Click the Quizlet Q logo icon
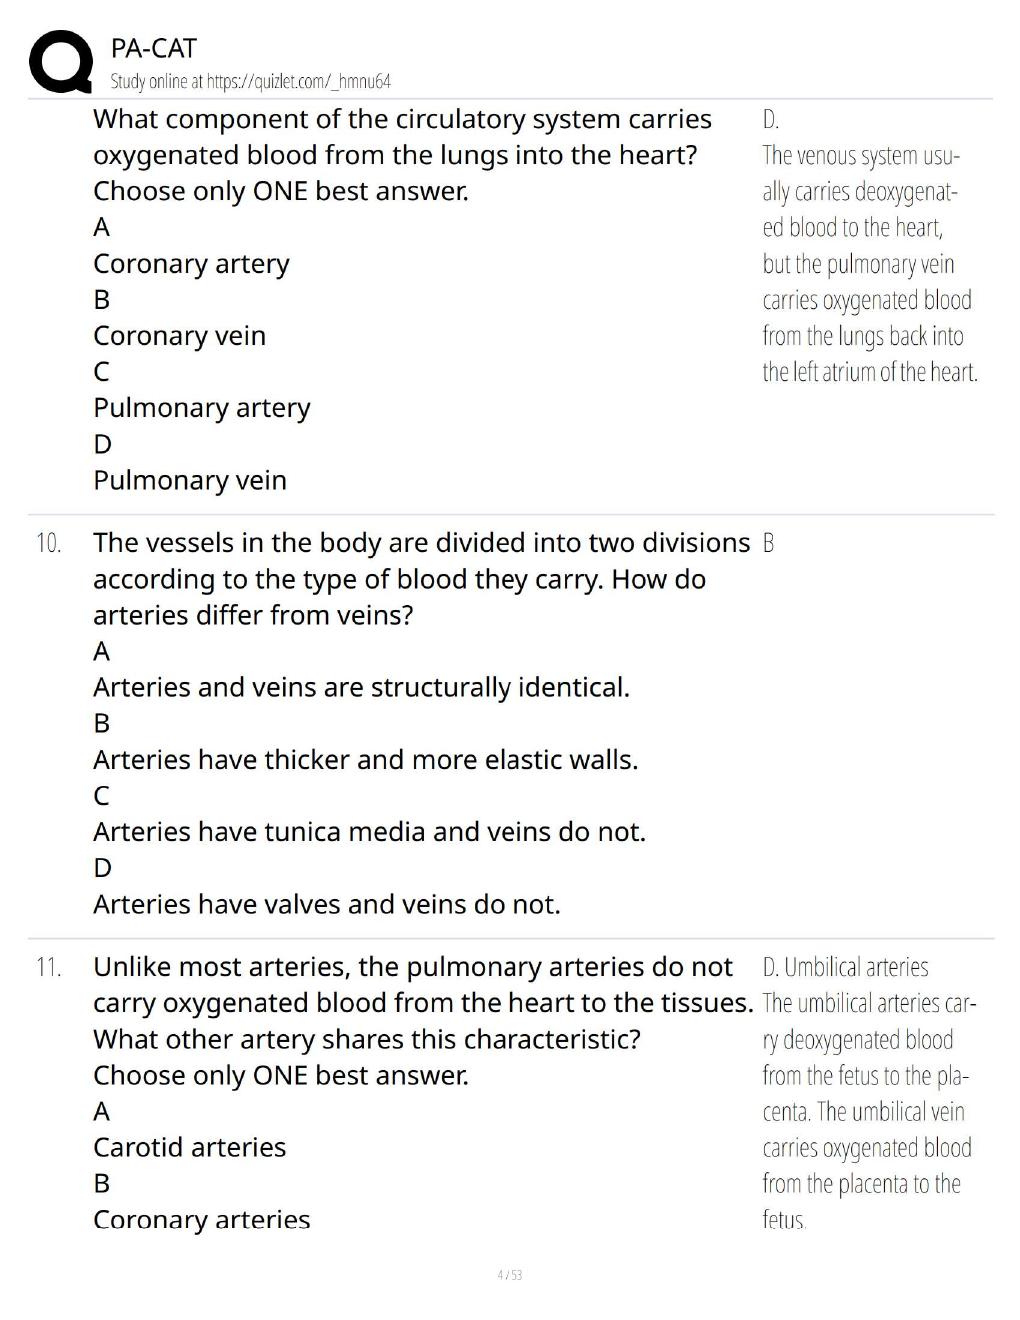 [59, 63]
